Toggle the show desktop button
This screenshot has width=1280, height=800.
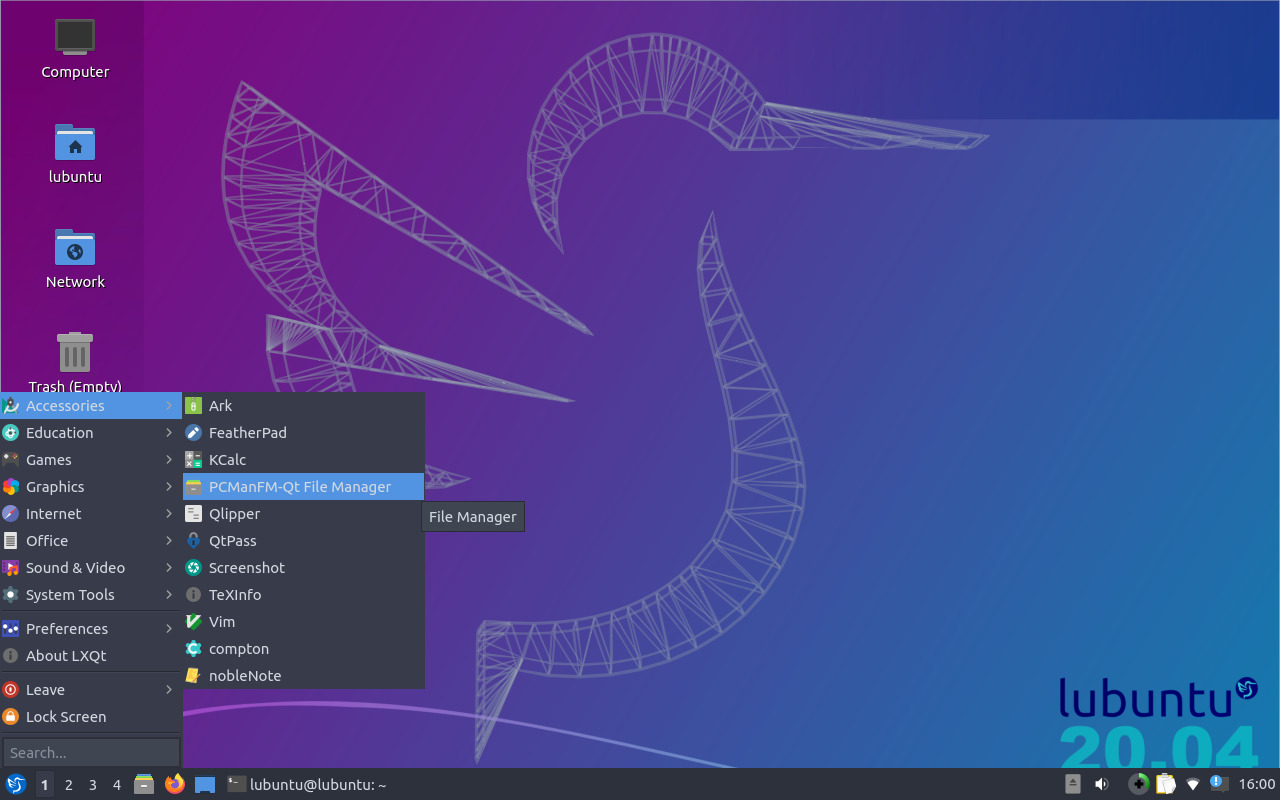[x=205, y=784]
